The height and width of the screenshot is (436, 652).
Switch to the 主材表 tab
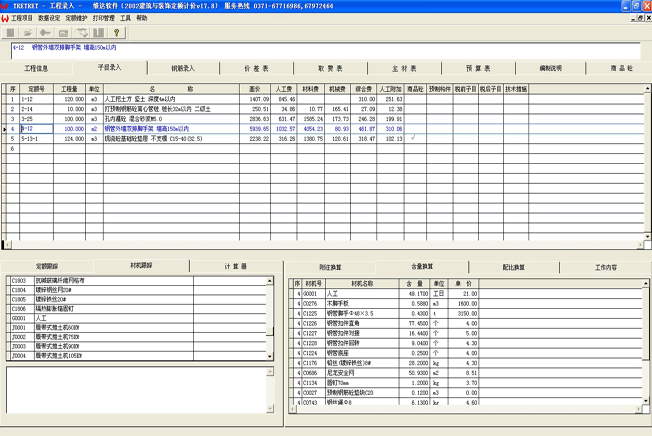pos(404,69)
